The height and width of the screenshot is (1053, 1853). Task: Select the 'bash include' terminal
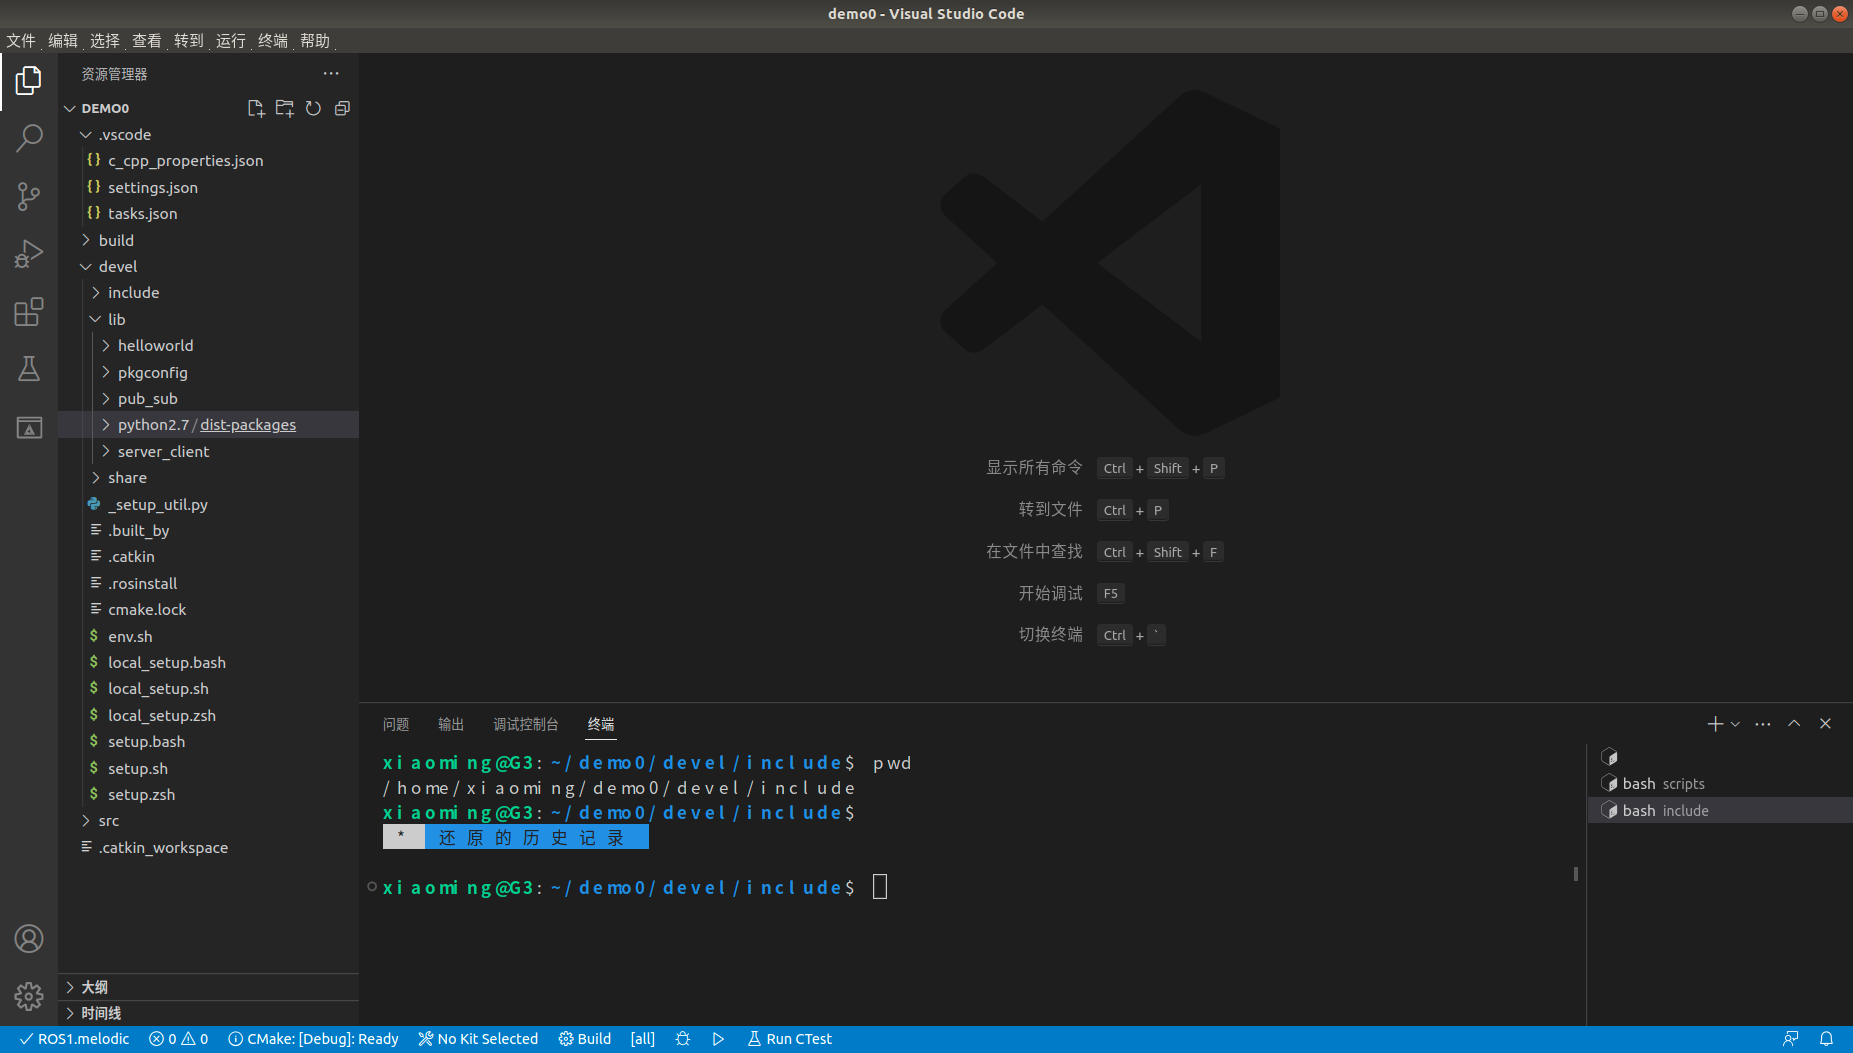(1719, 810)
